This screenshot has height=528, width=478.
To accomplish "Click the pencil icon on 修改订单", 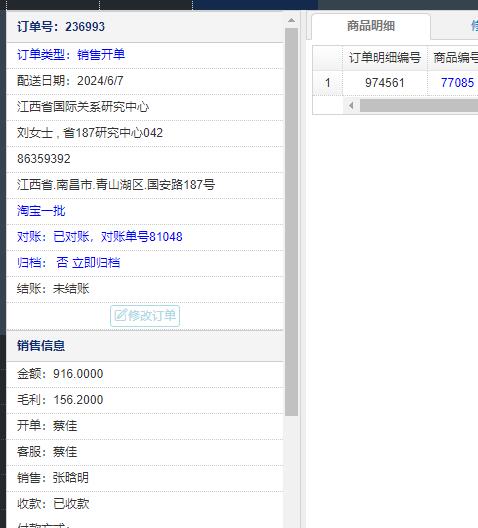I will (x=120, y=316).
